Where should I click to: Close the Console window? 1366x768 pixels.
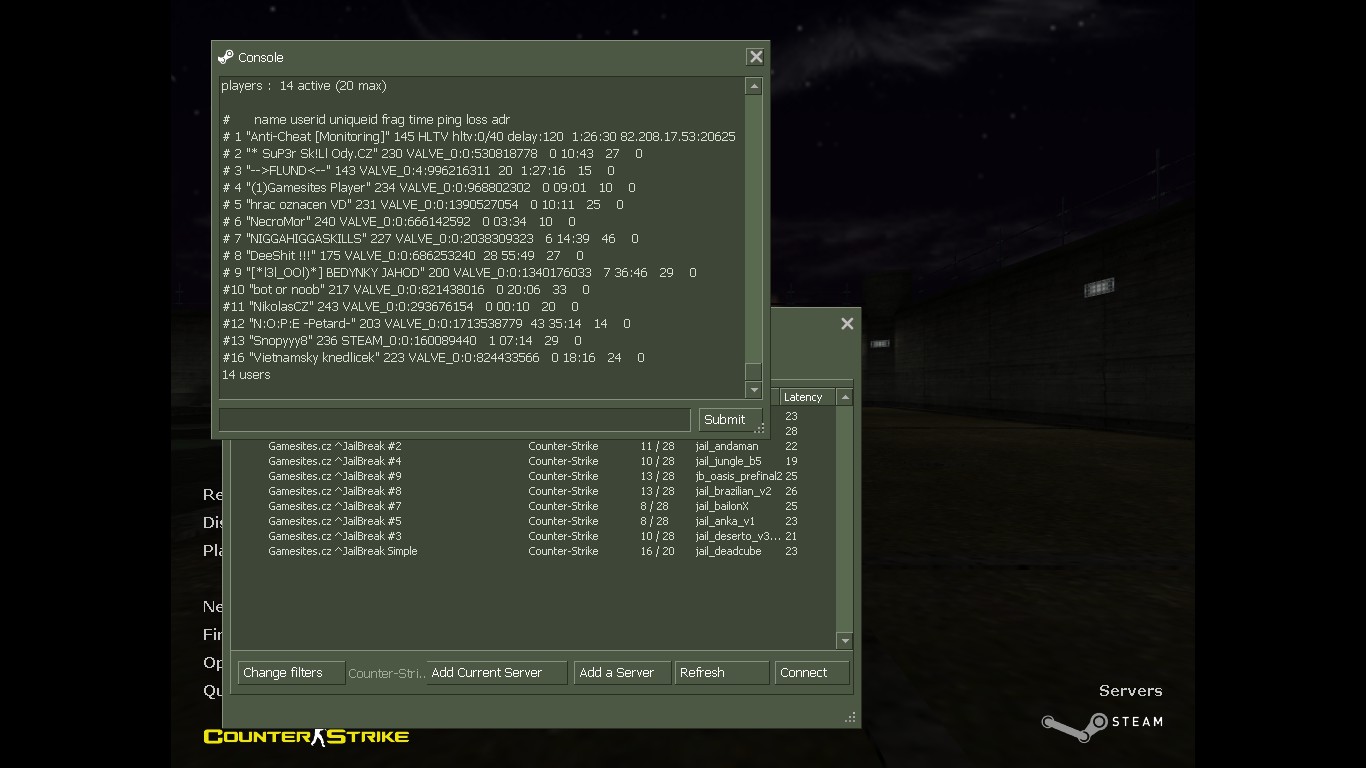pos(756,57)
